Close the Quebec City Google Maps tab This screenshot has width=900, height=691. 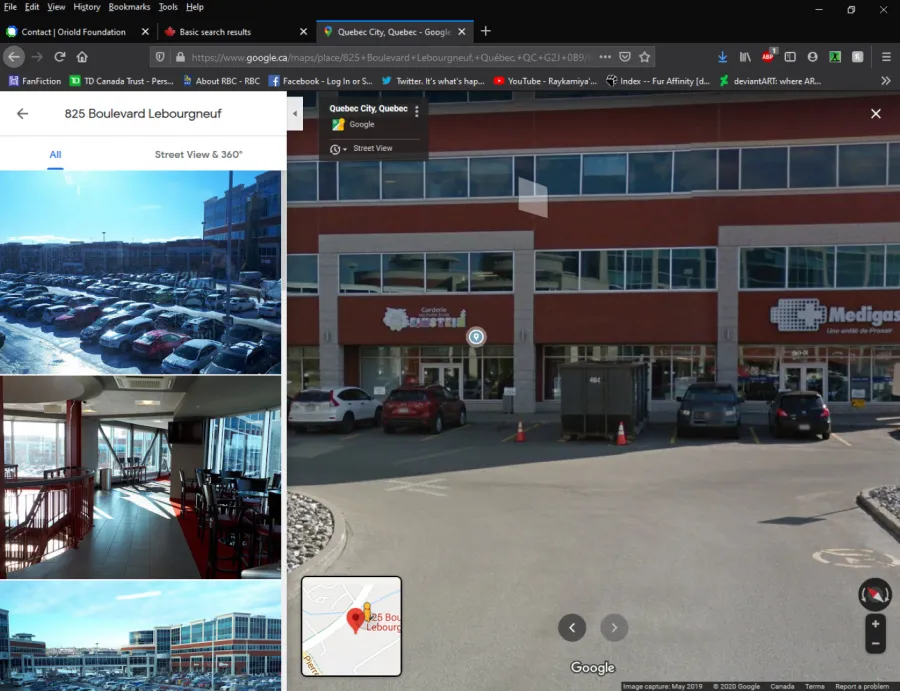(x=461, y=32)
